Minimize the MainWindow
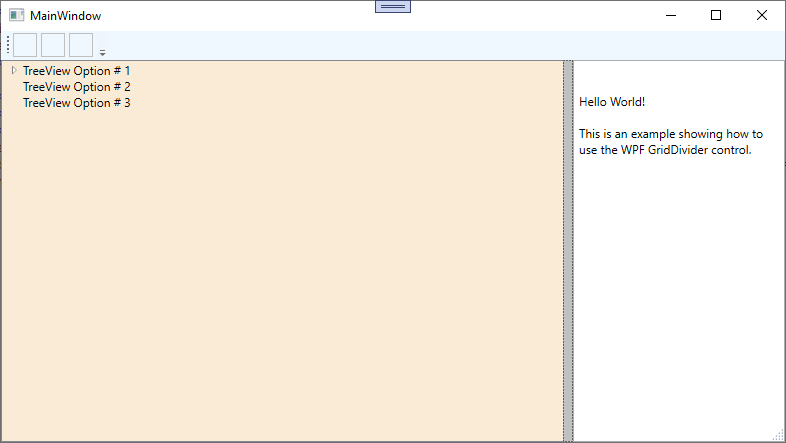This screenshot has height=443, width=786. (671, 16)
